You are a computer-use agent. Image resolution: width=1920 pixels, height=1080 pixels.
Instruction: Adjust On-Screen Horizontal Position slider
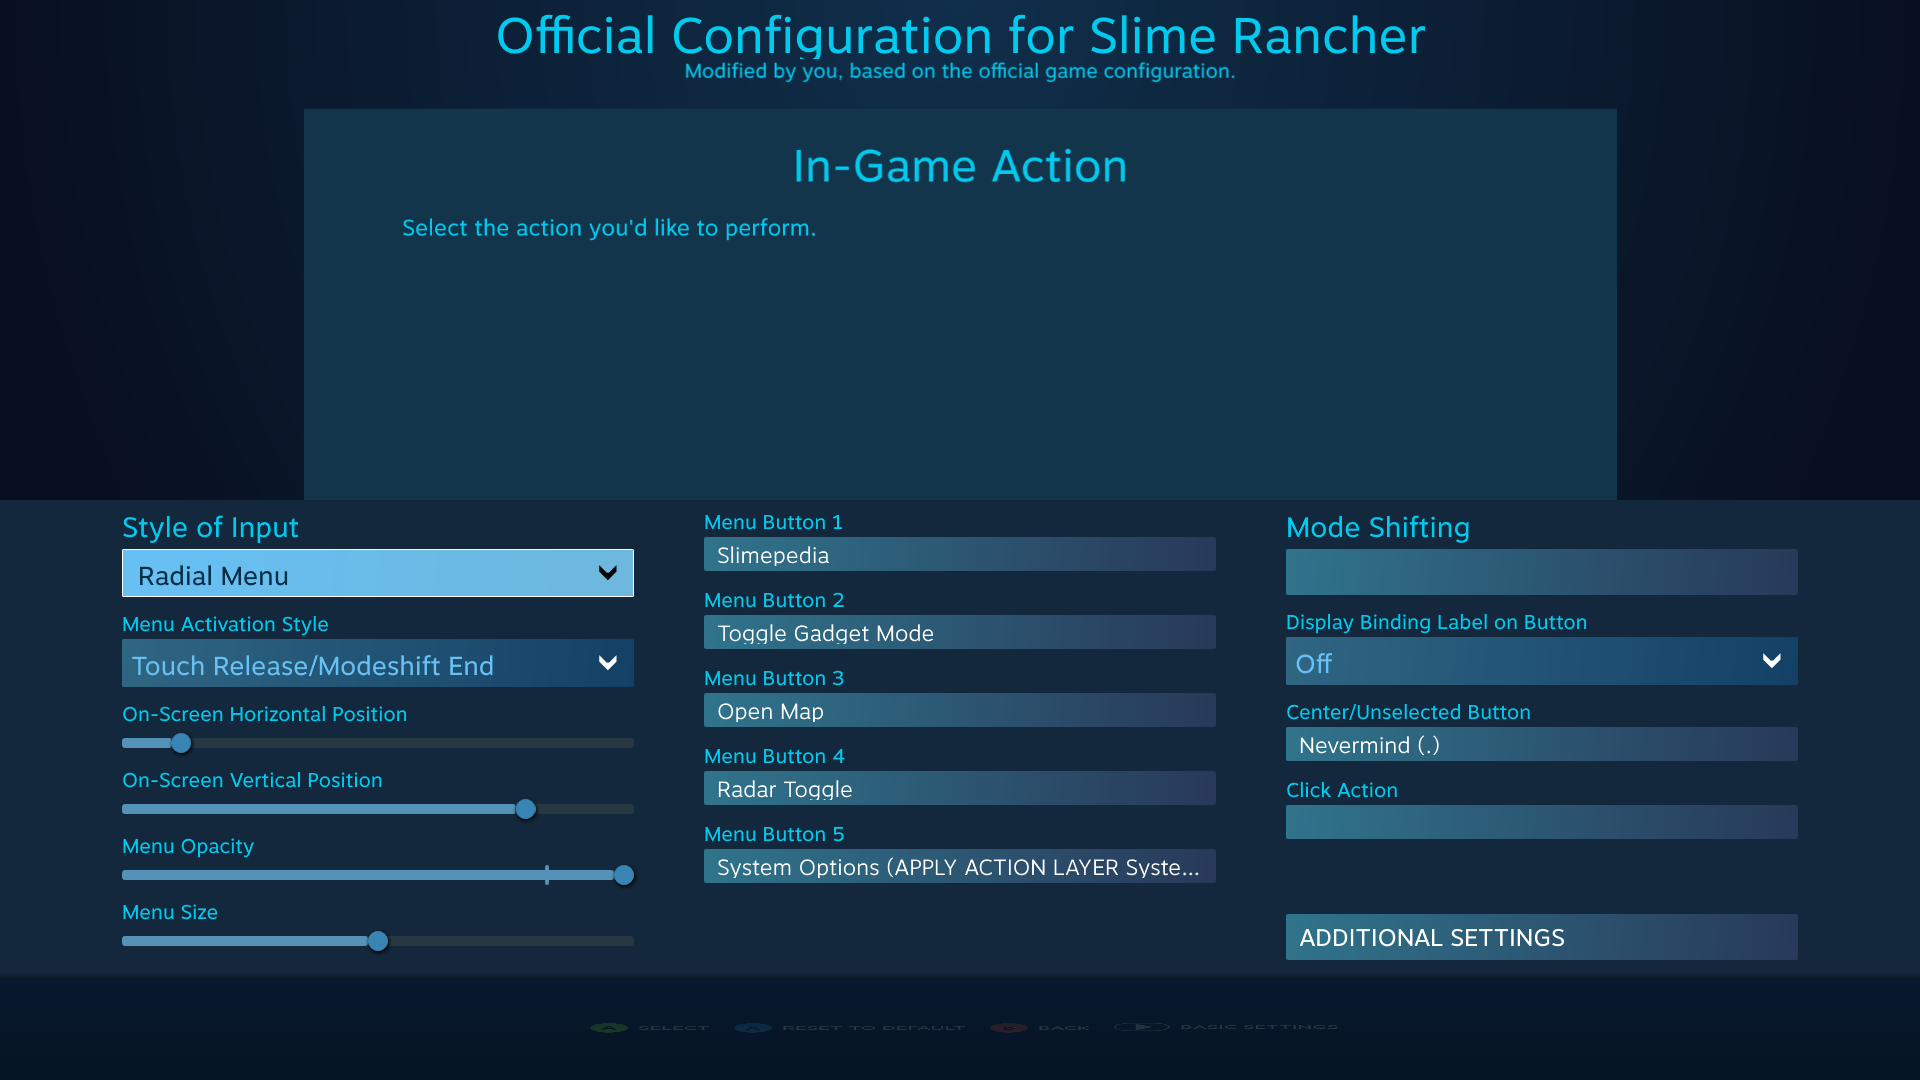pyautogui.click(x=182, y=741)
